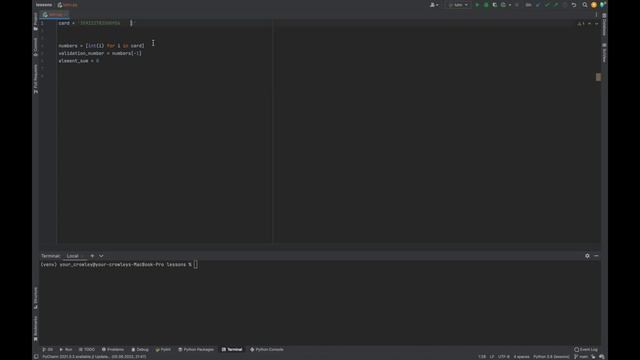The image size is (640, 360).
Task: Open the Git tool window tab
Action: (47, 349)
